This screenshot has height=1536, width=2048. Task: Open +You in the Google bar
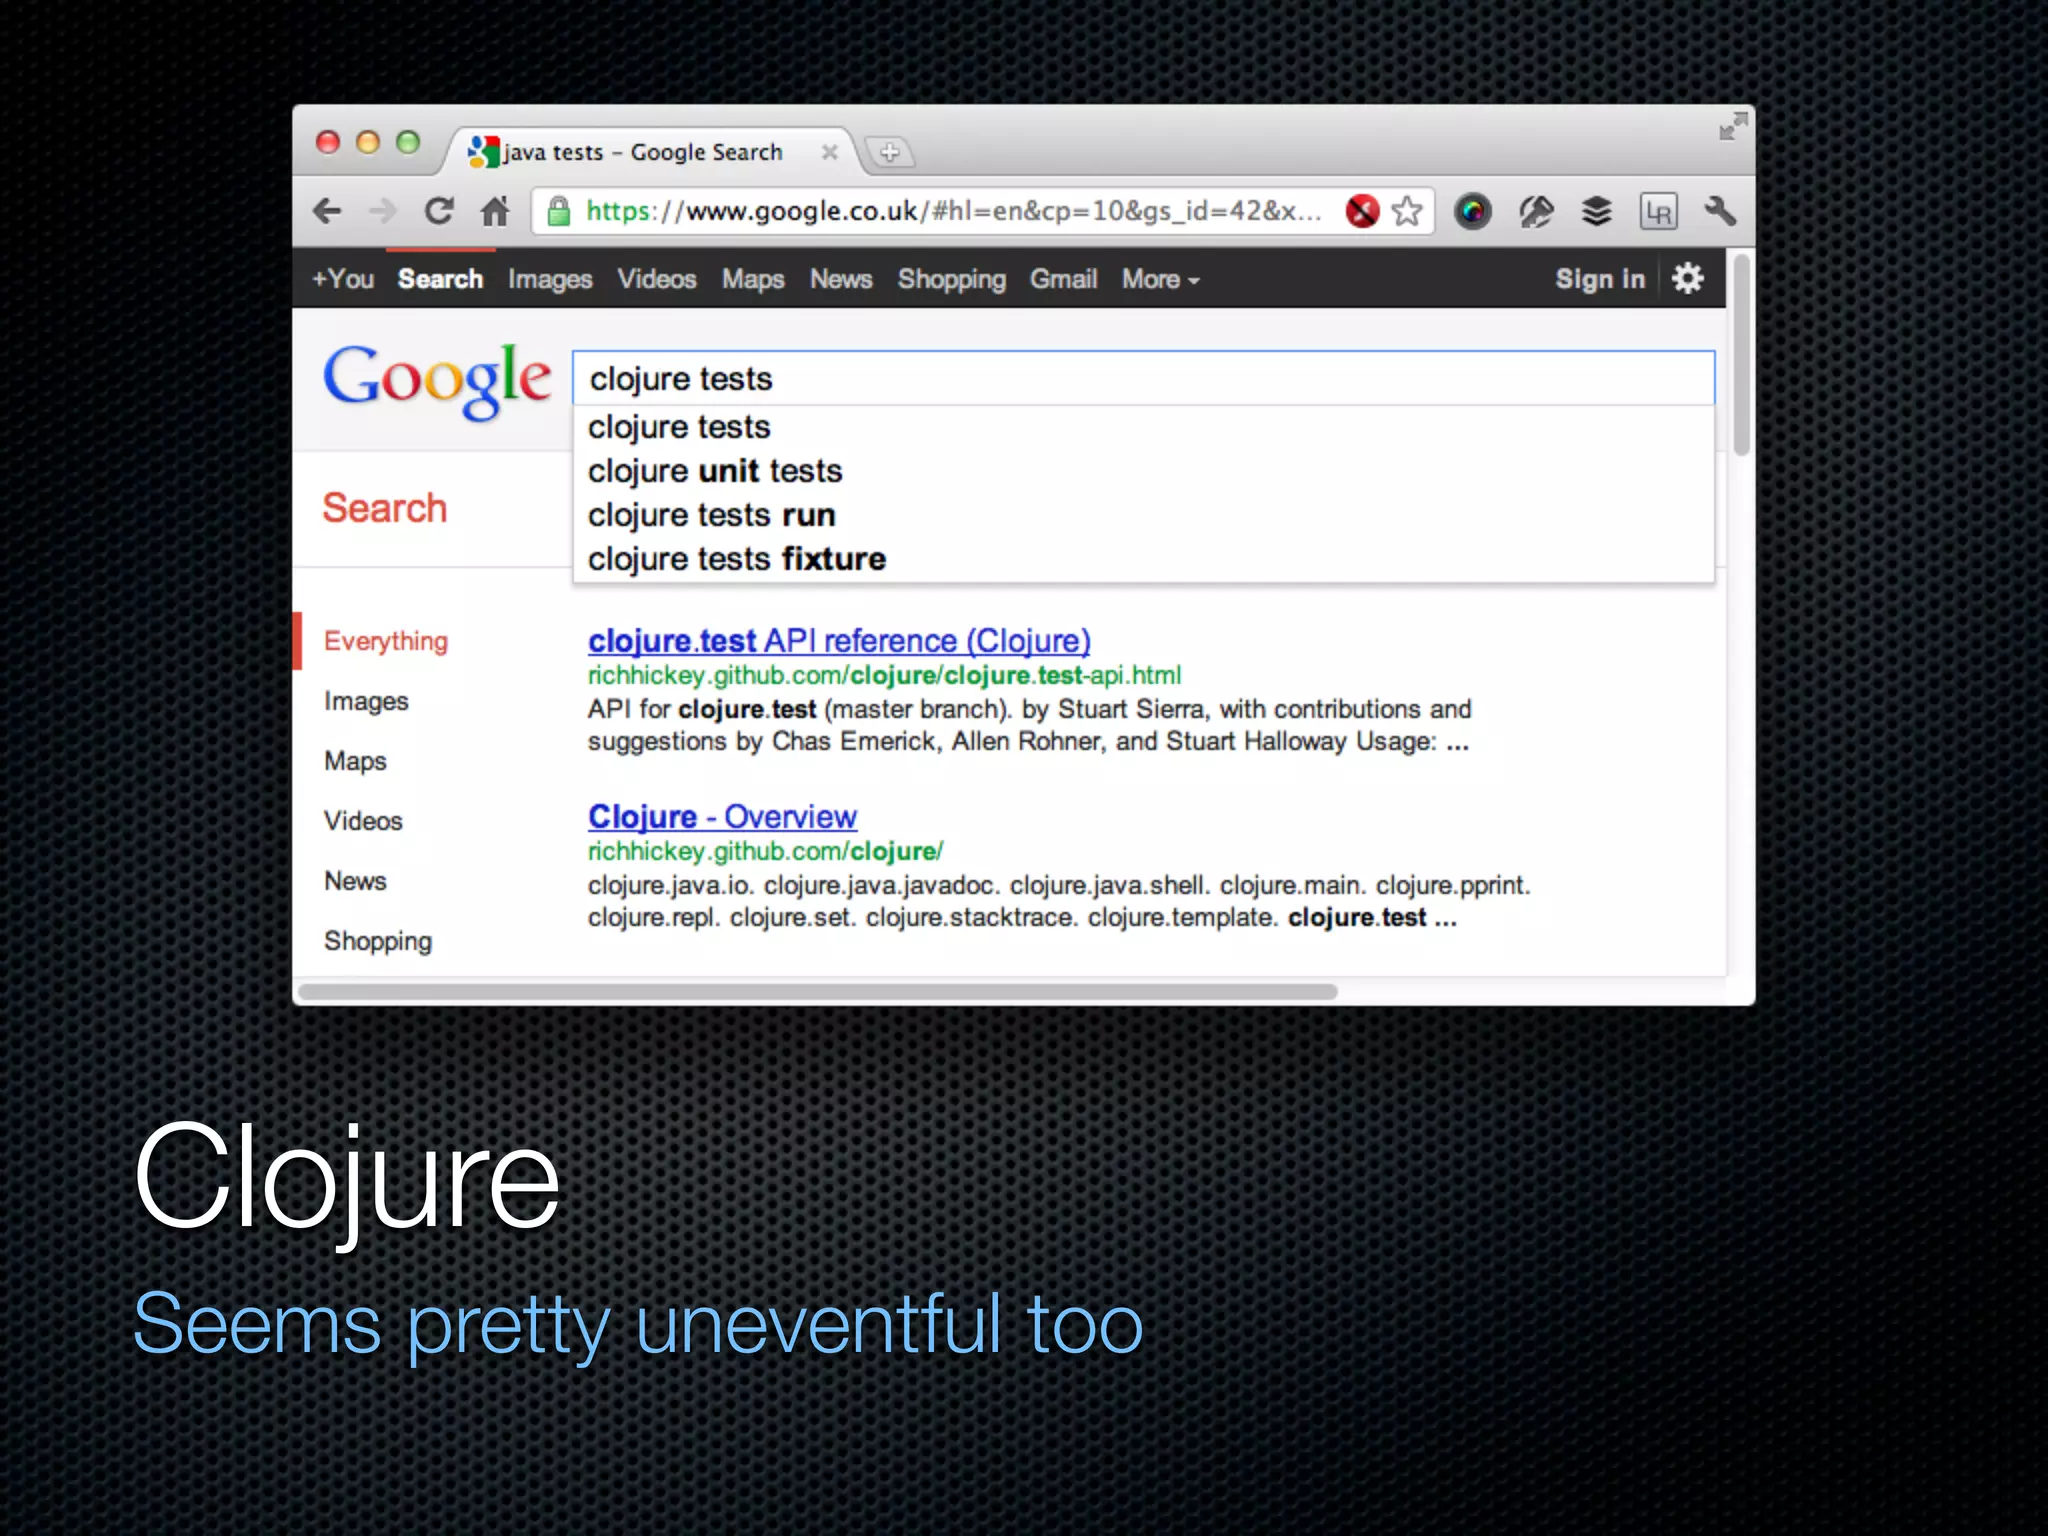(x=343, y=279)
